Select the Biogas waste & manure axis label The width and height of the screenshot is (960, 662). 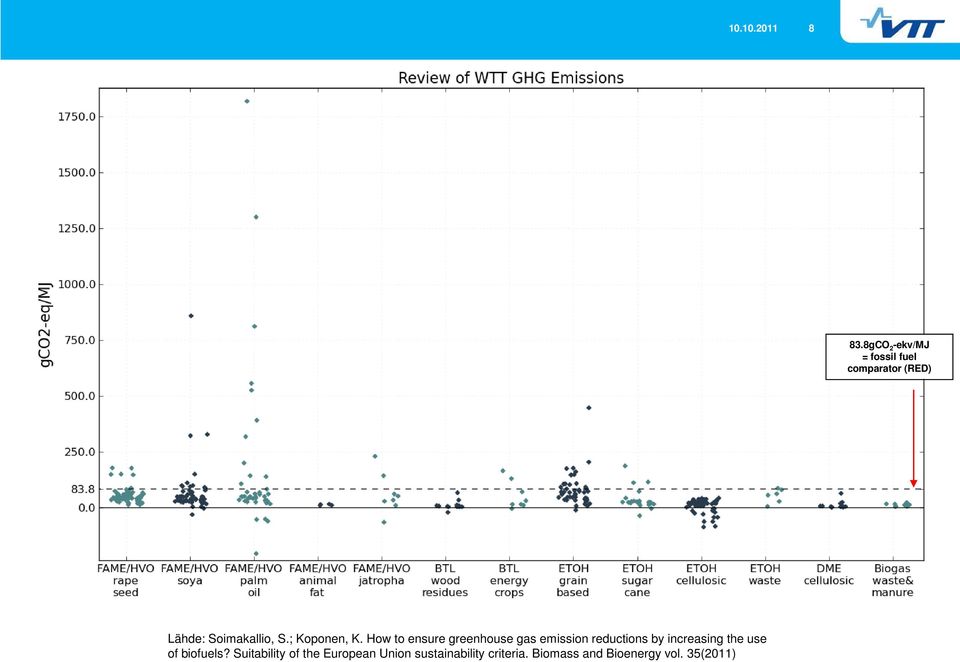(893, 580)
